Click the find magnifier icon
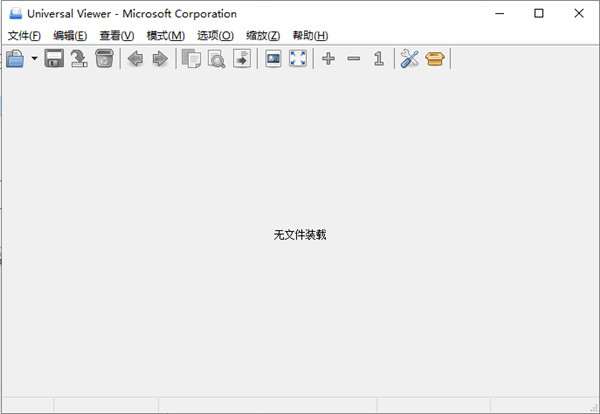Screen dimensions: 600x414 (216, 60)
